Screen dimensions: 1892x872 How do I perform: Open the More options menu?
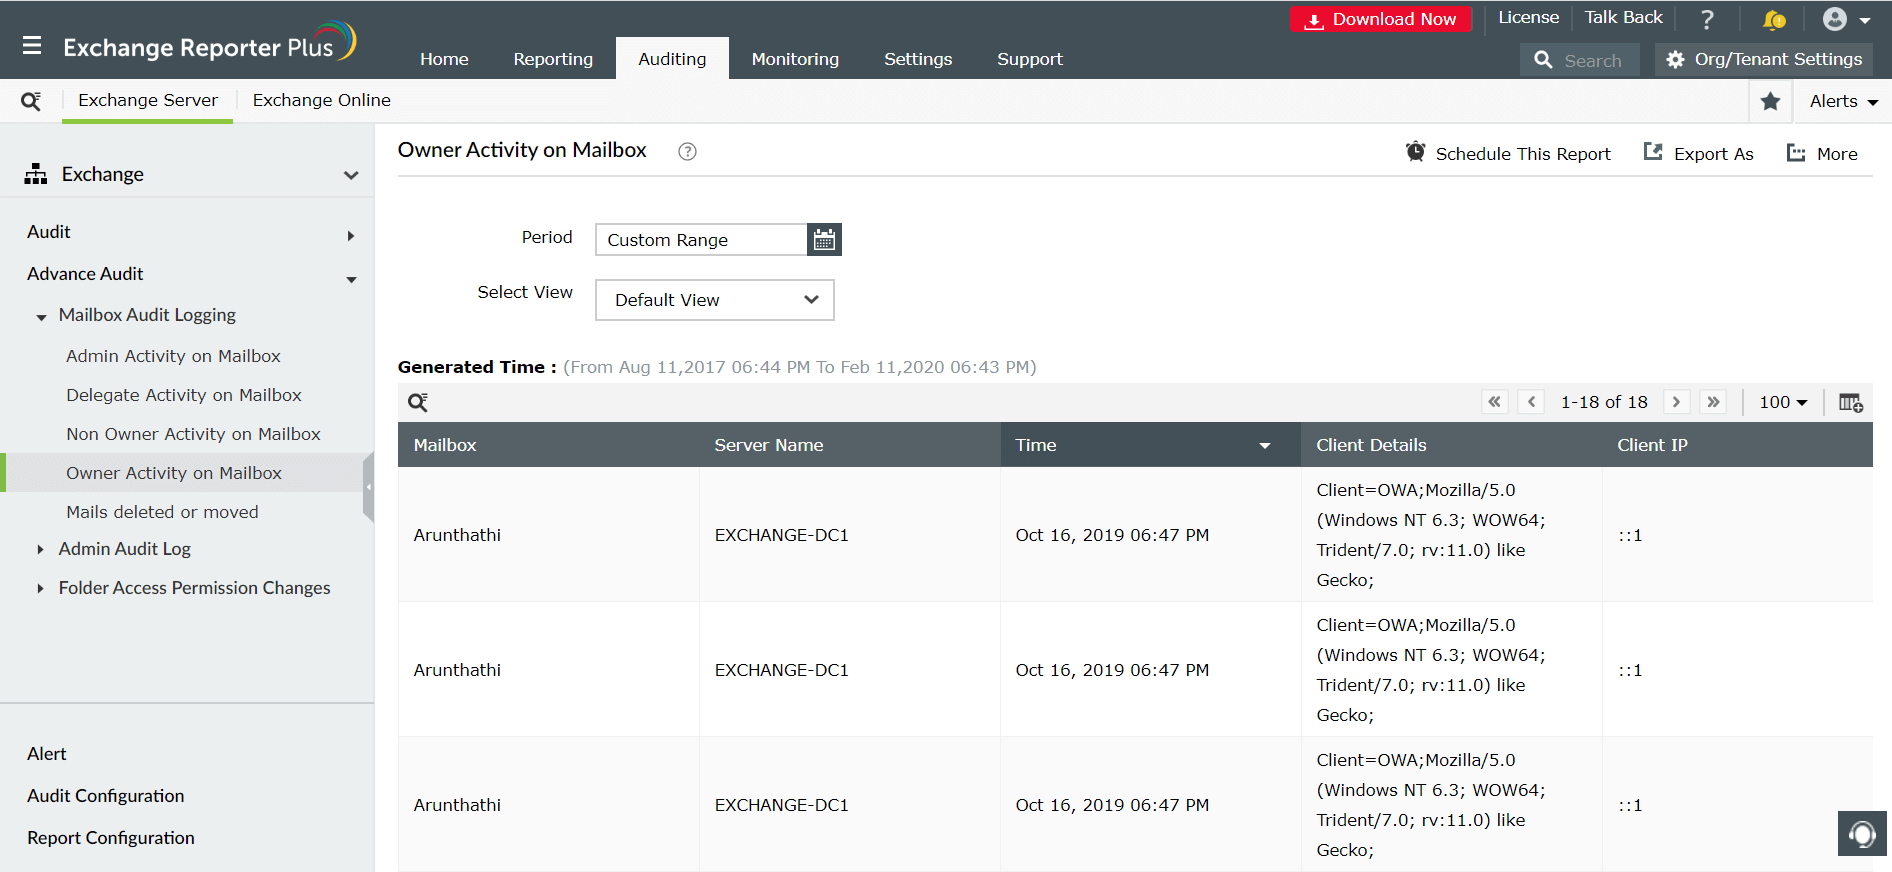click(x=1822, y=153)
